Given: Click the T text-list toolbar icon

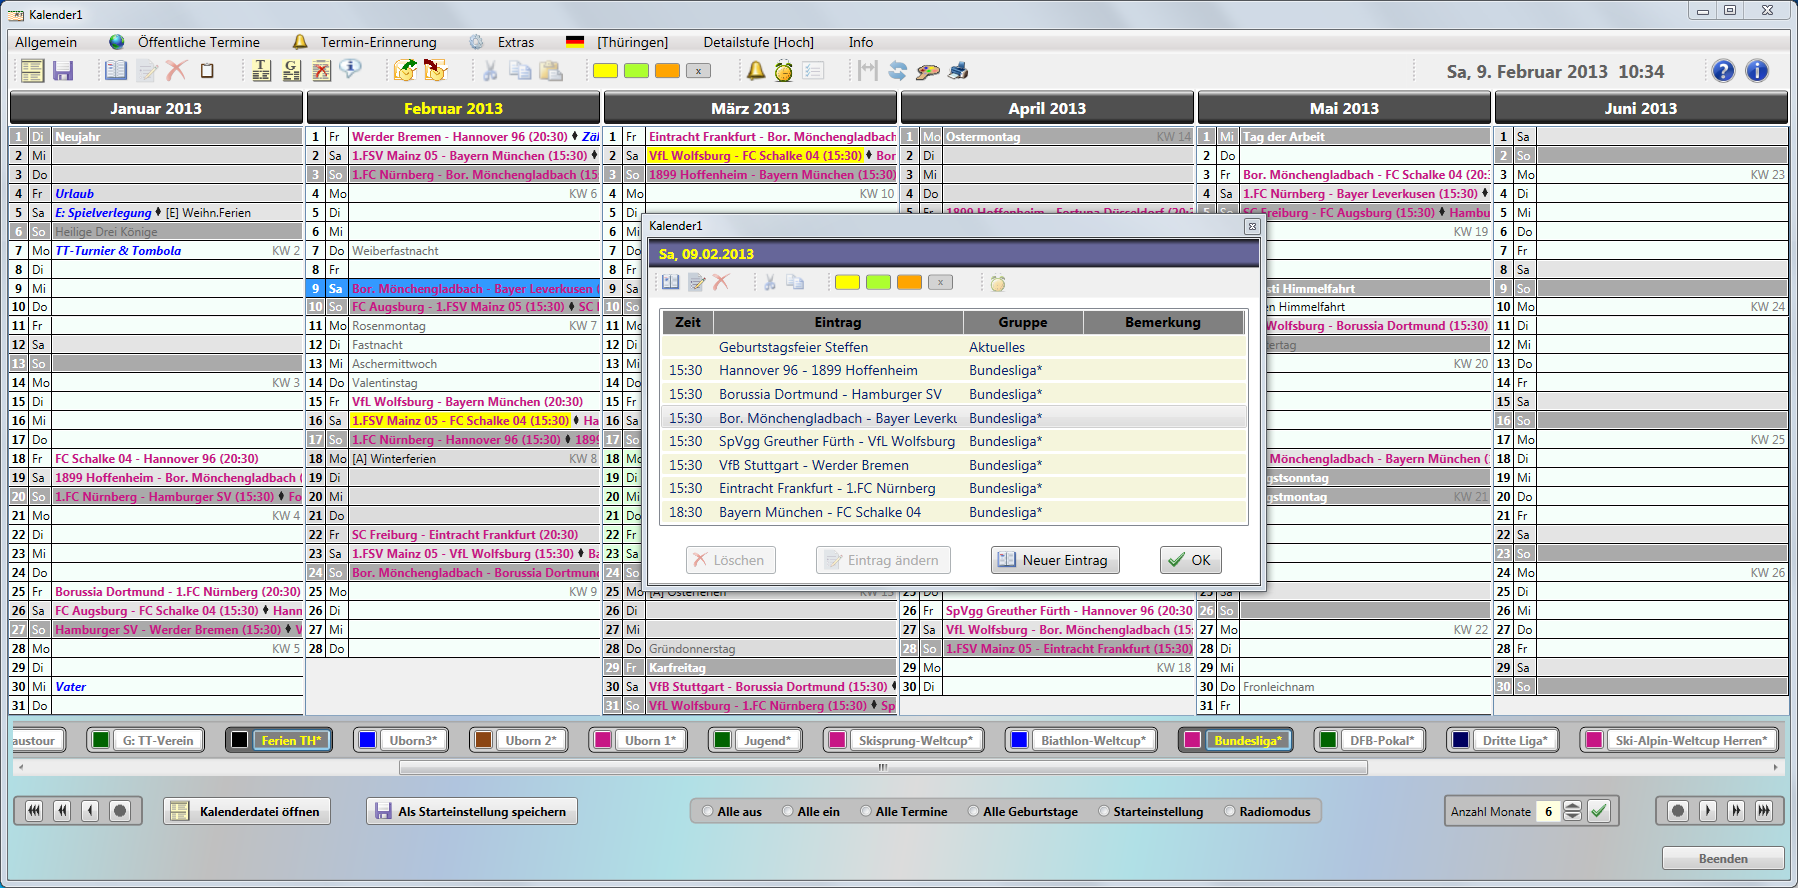Looking at the screenshot, I should 261,71.
